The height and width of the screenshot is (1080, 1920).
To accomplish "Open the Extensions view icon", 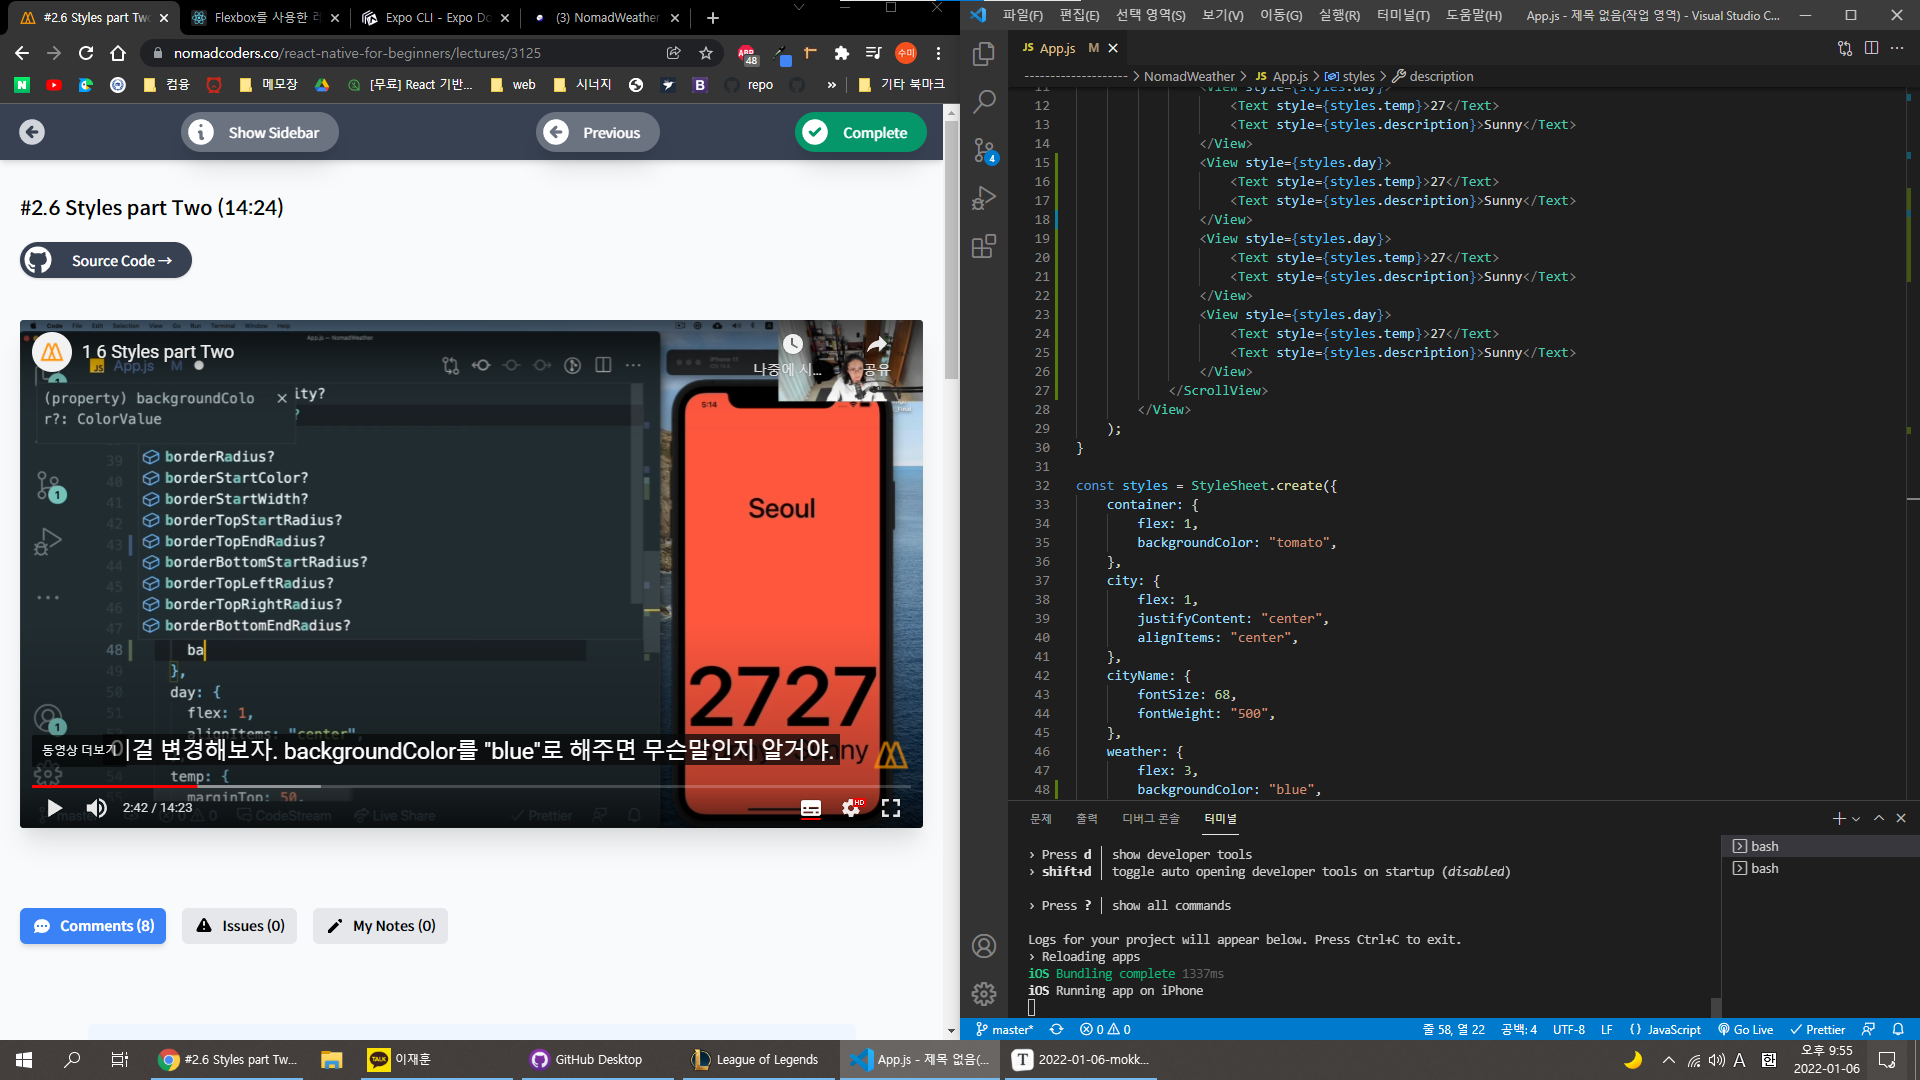I will (984, 246).
